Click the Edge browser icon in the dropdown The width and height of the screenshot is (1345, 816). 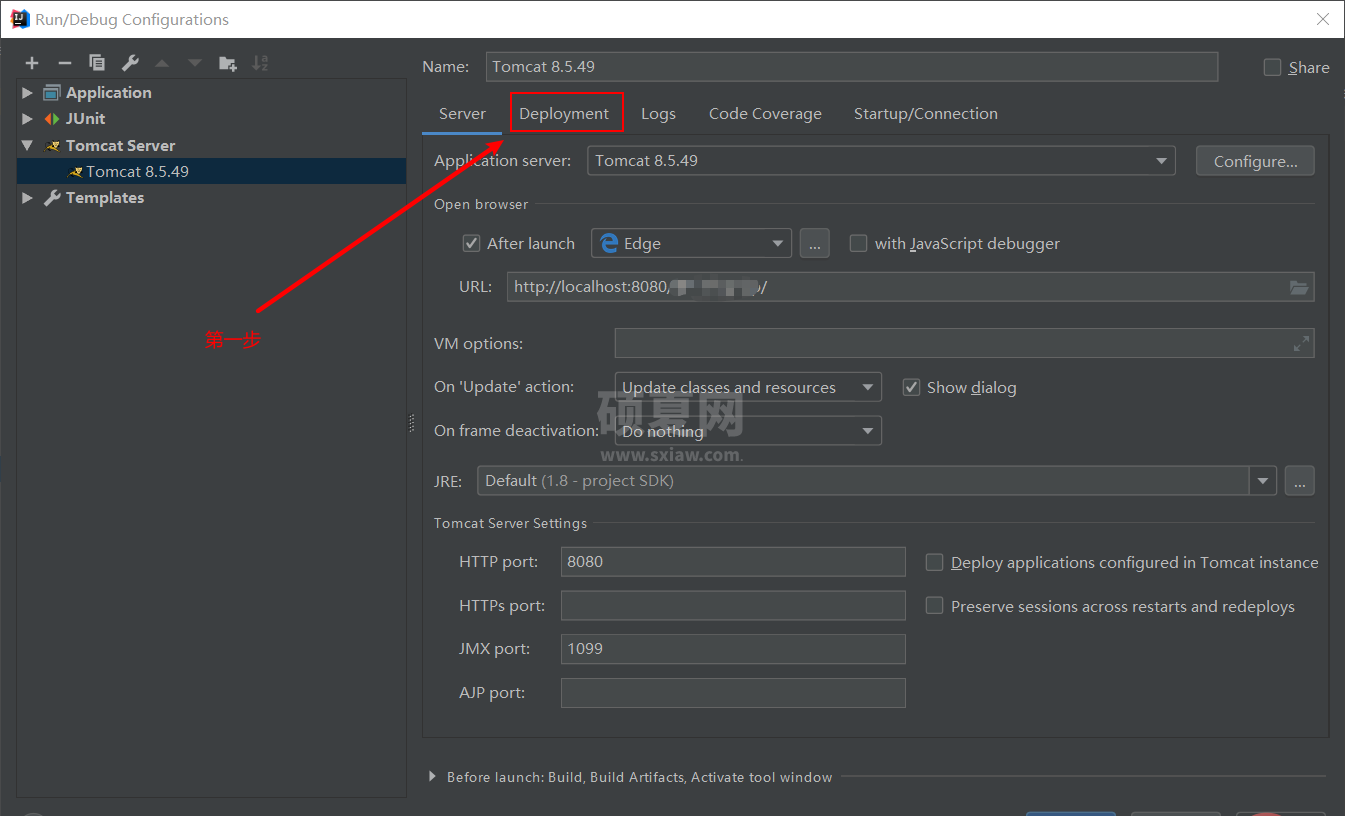[609, 243]
